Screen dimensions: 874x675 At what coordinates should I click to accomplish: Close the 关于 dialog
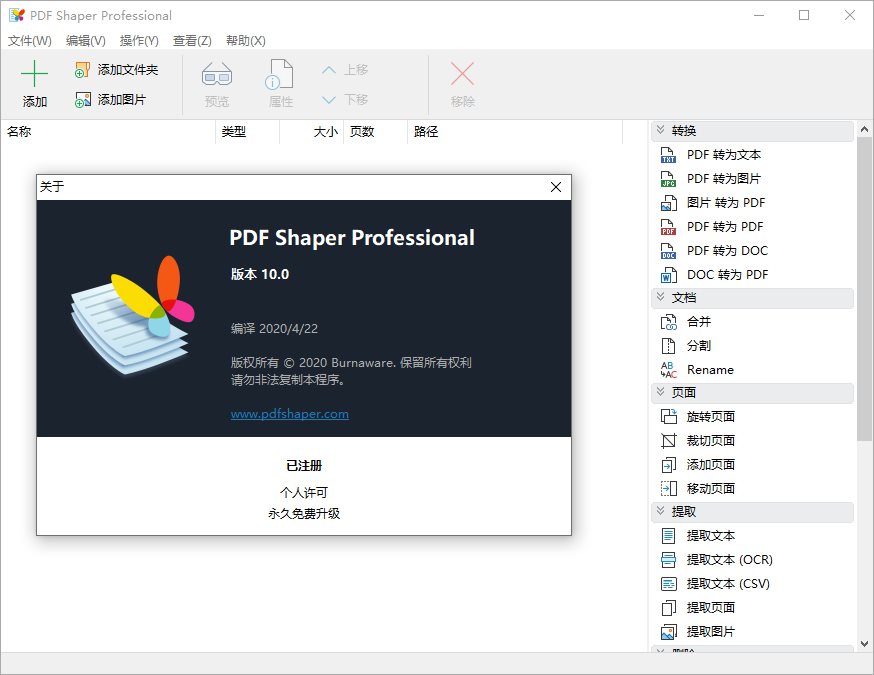(x=556, y=187)
